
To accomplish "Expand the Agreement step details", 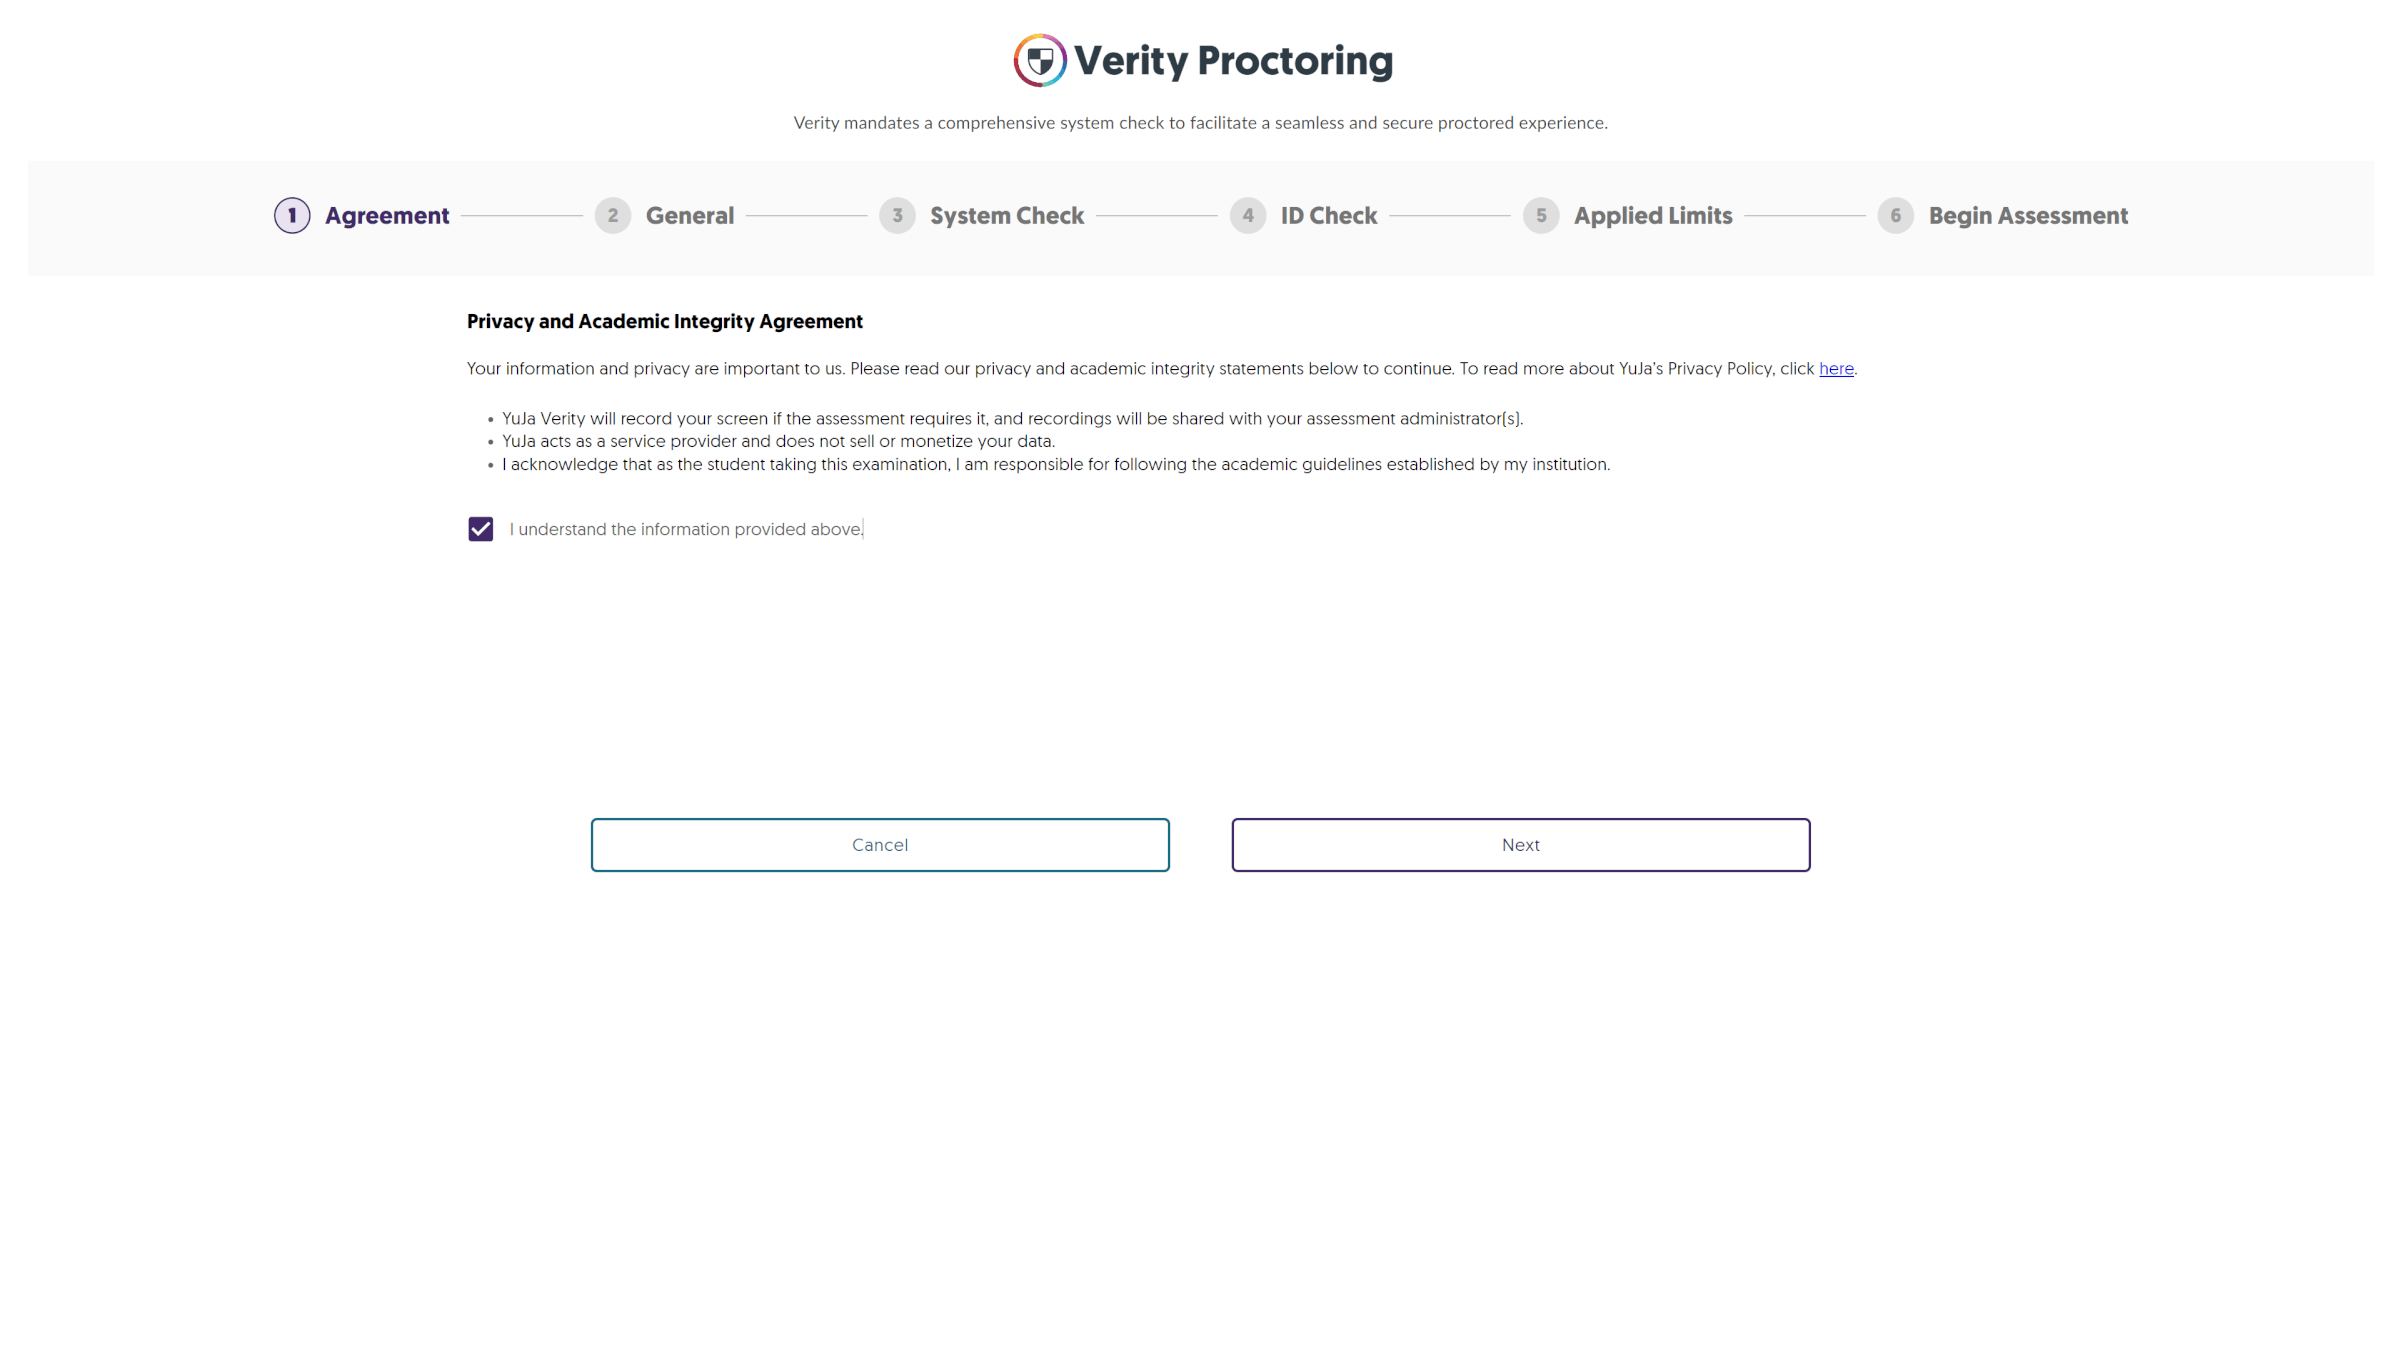I will coord(361,216).
